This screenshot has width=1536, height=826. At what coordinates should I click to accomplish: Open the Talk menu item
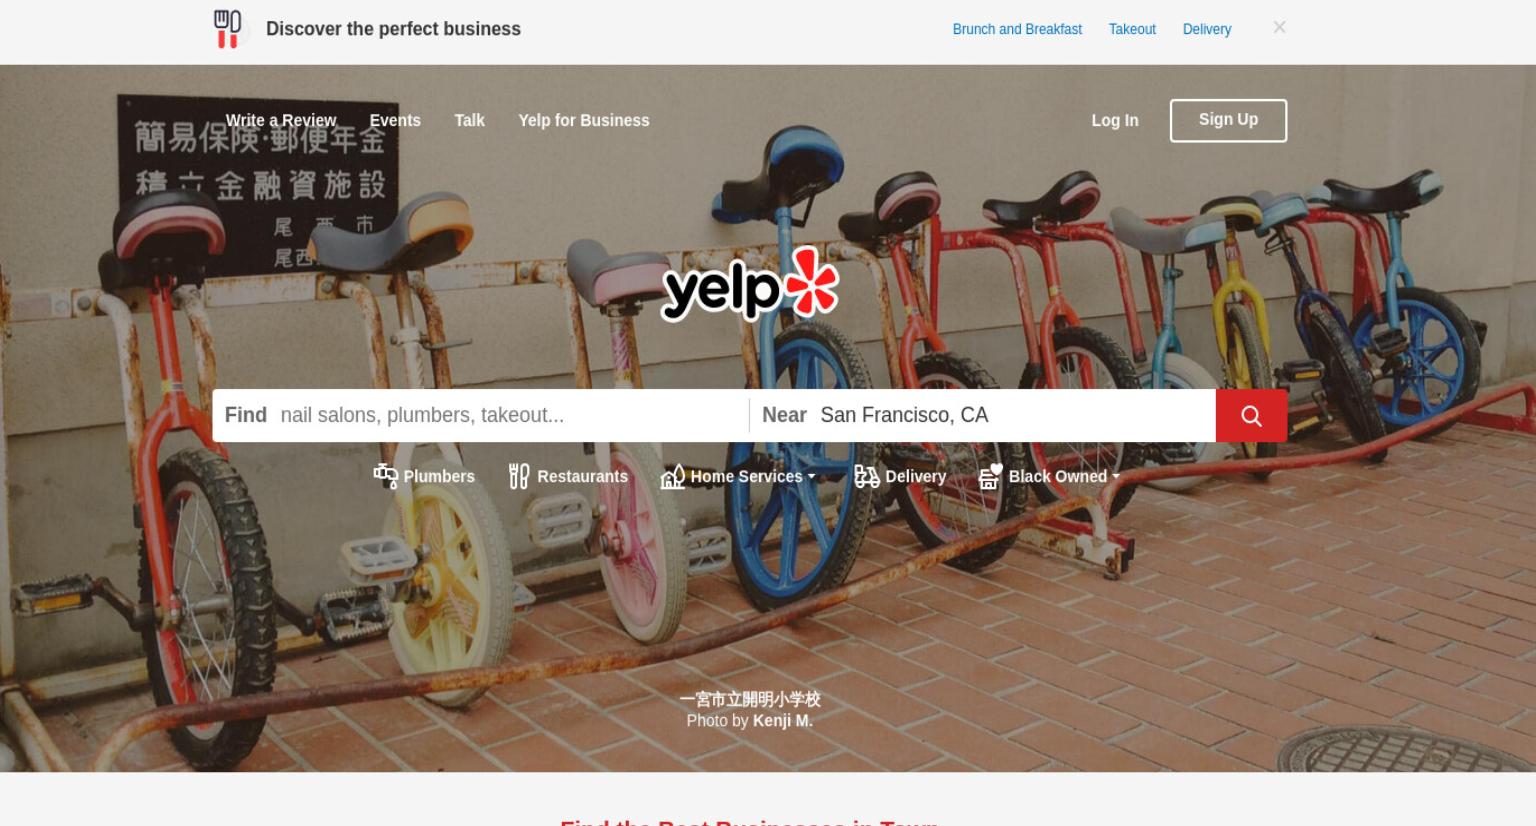coord(469,120)
